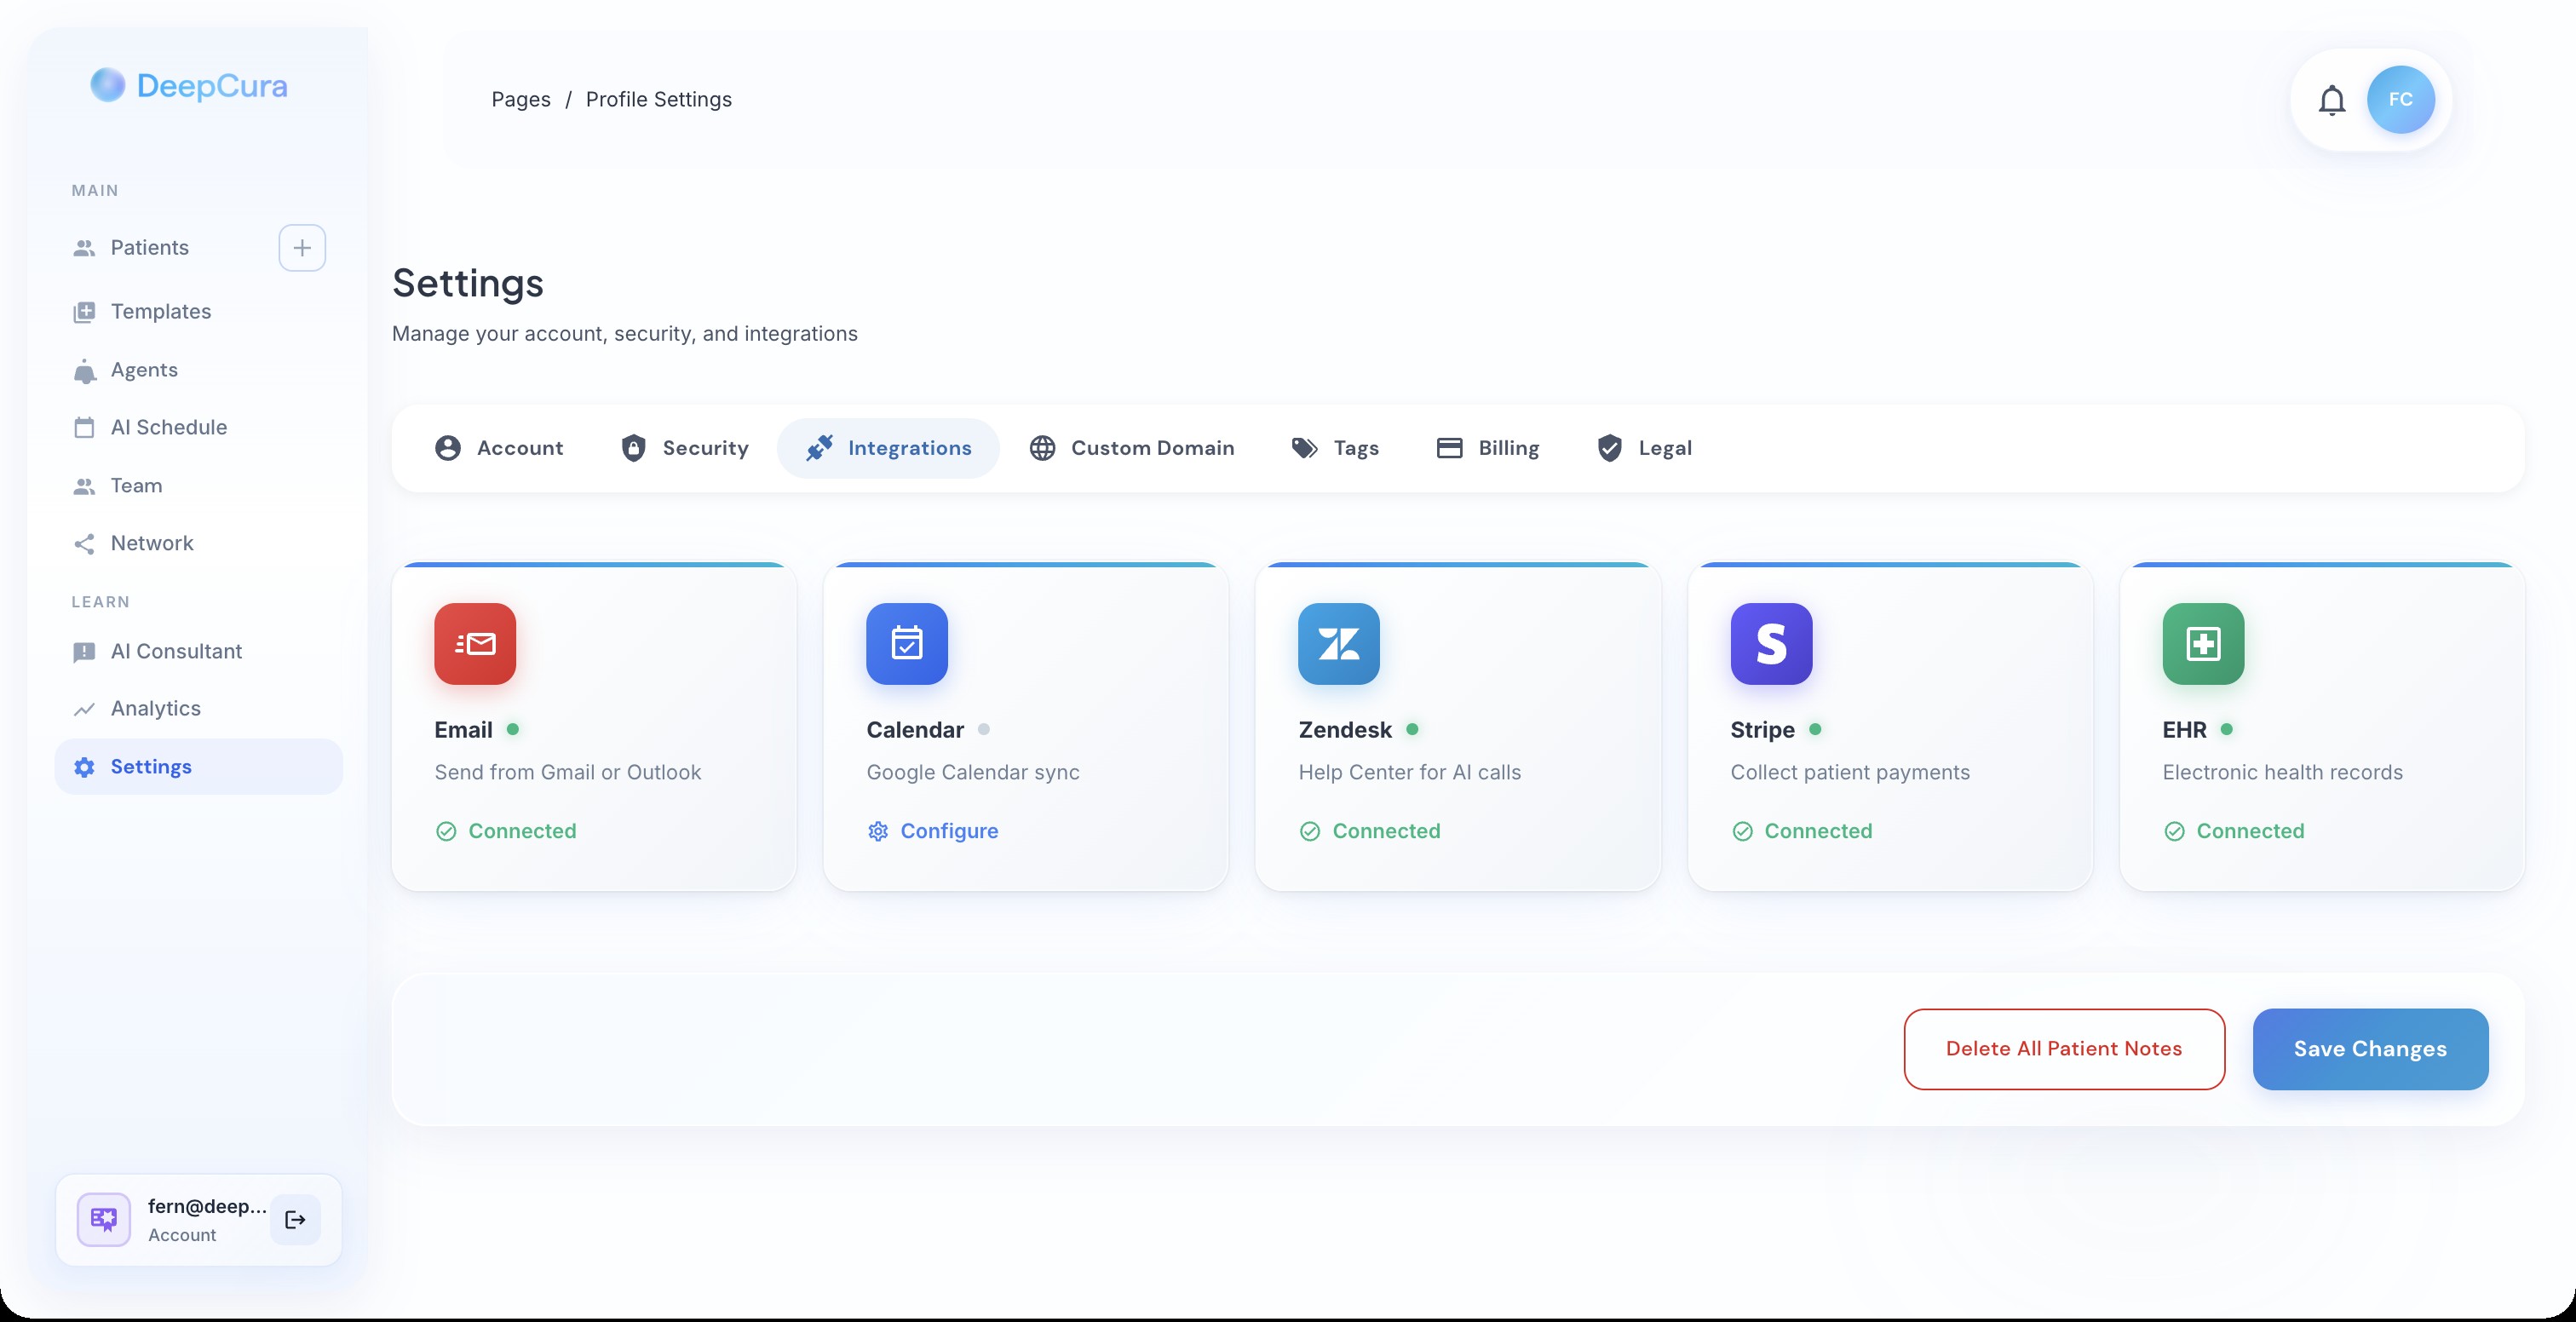This screenshot has height=1322, width=2576.
Task: Click the EHR card Connected checkmark icon
Action: coord(2174,831)
